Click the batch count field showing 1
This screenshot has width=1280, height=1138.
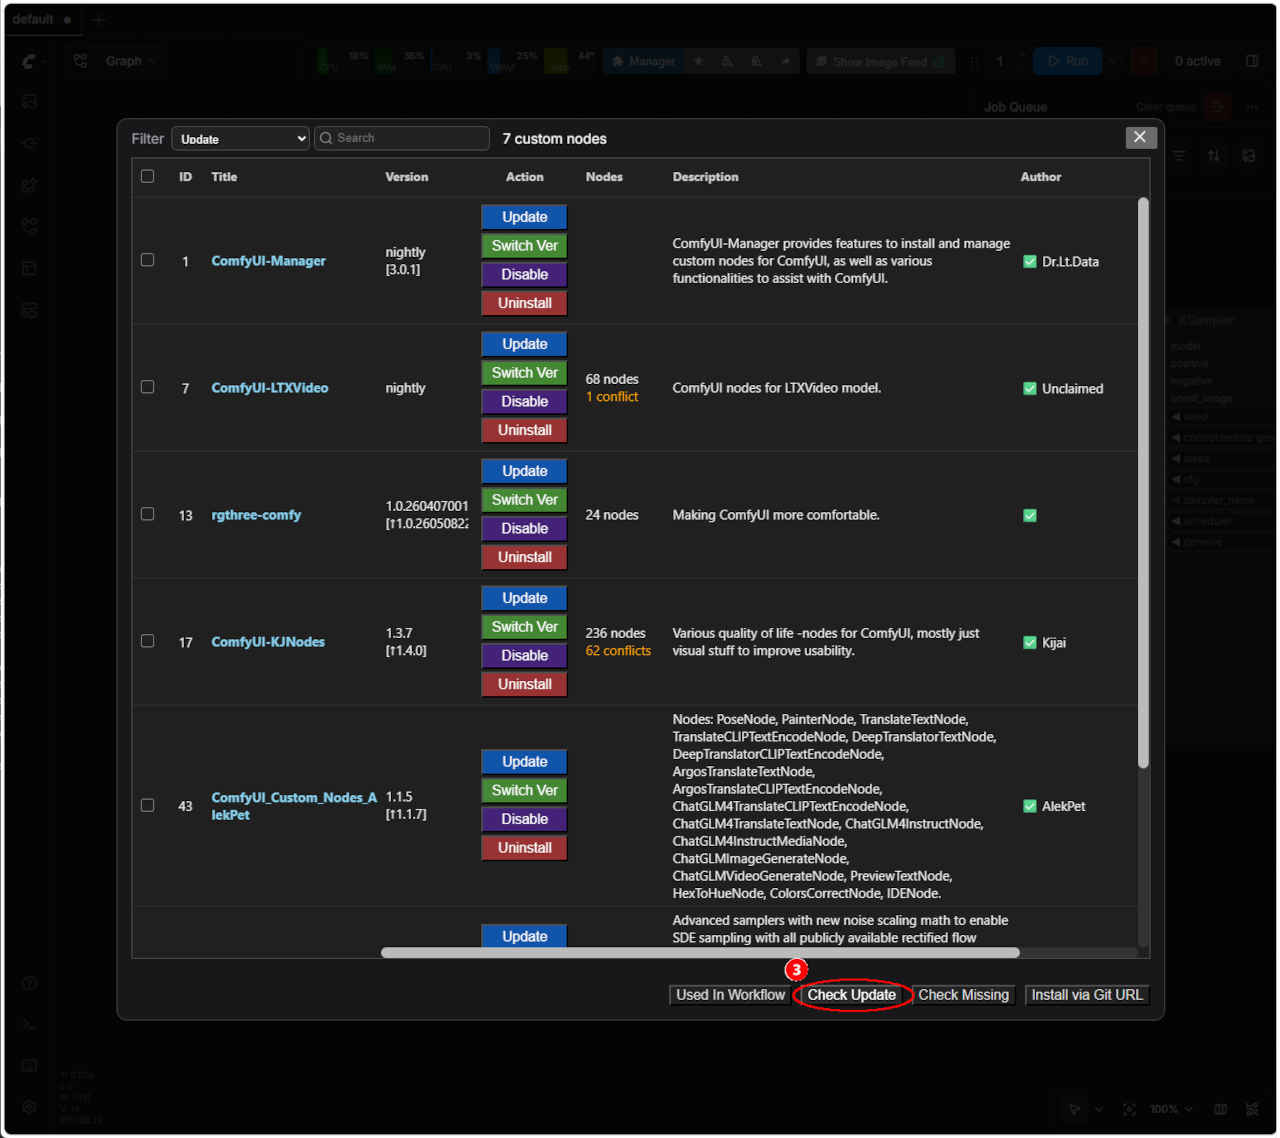coord(998,61)
